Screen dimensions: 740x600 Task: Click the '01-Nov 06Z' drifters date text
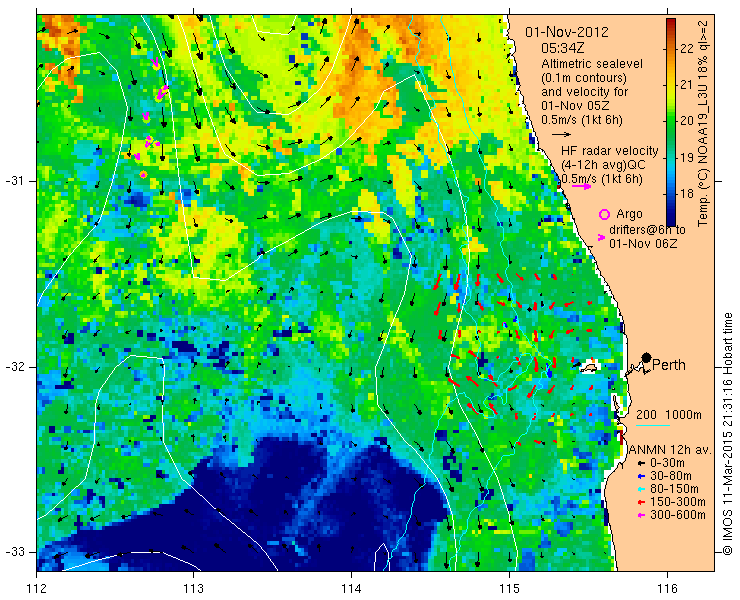click(x=643, y=244)
